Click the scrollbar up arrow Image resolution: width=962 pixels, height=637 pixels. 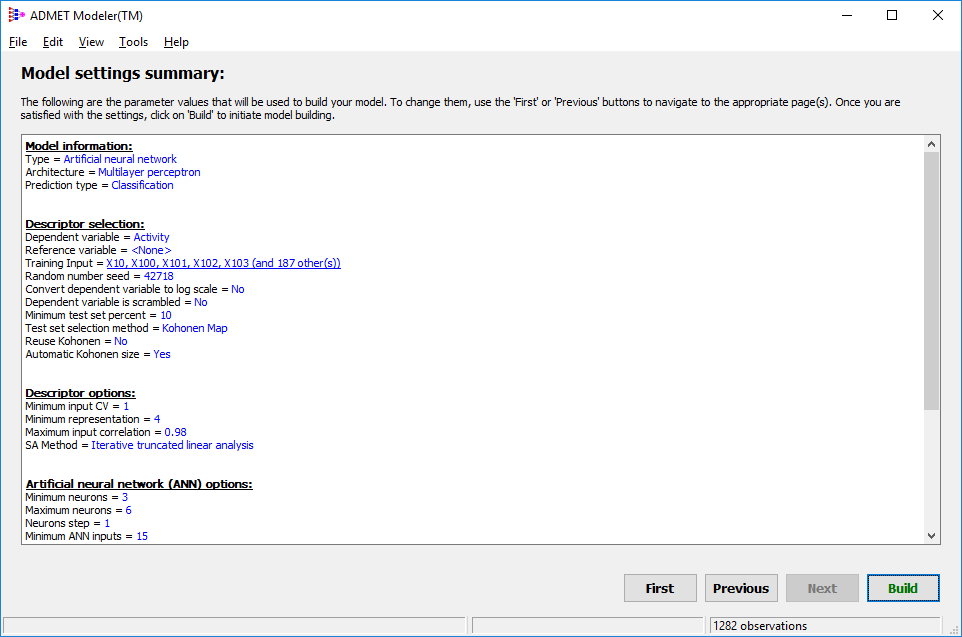(931, 144)
